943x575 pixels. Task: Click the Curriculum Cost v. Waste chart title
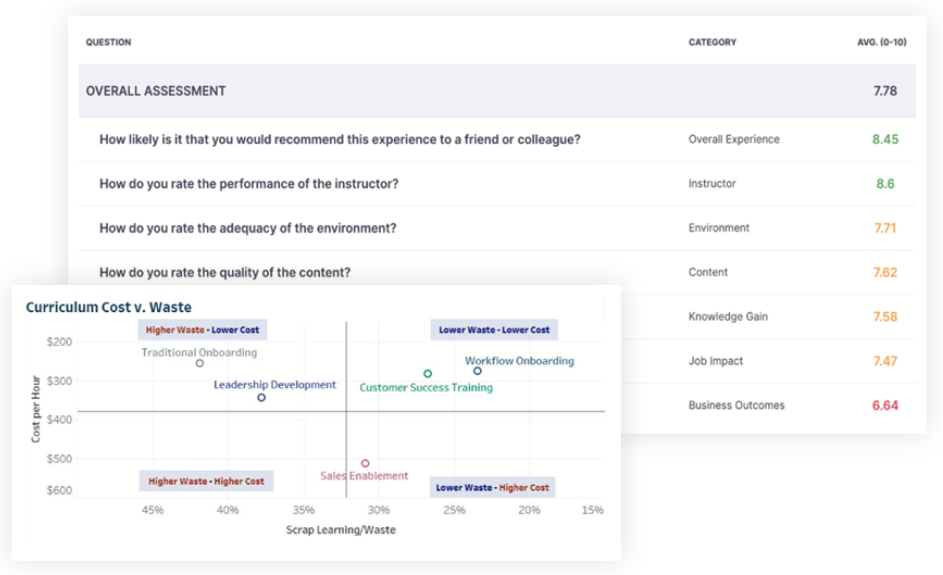108,307
